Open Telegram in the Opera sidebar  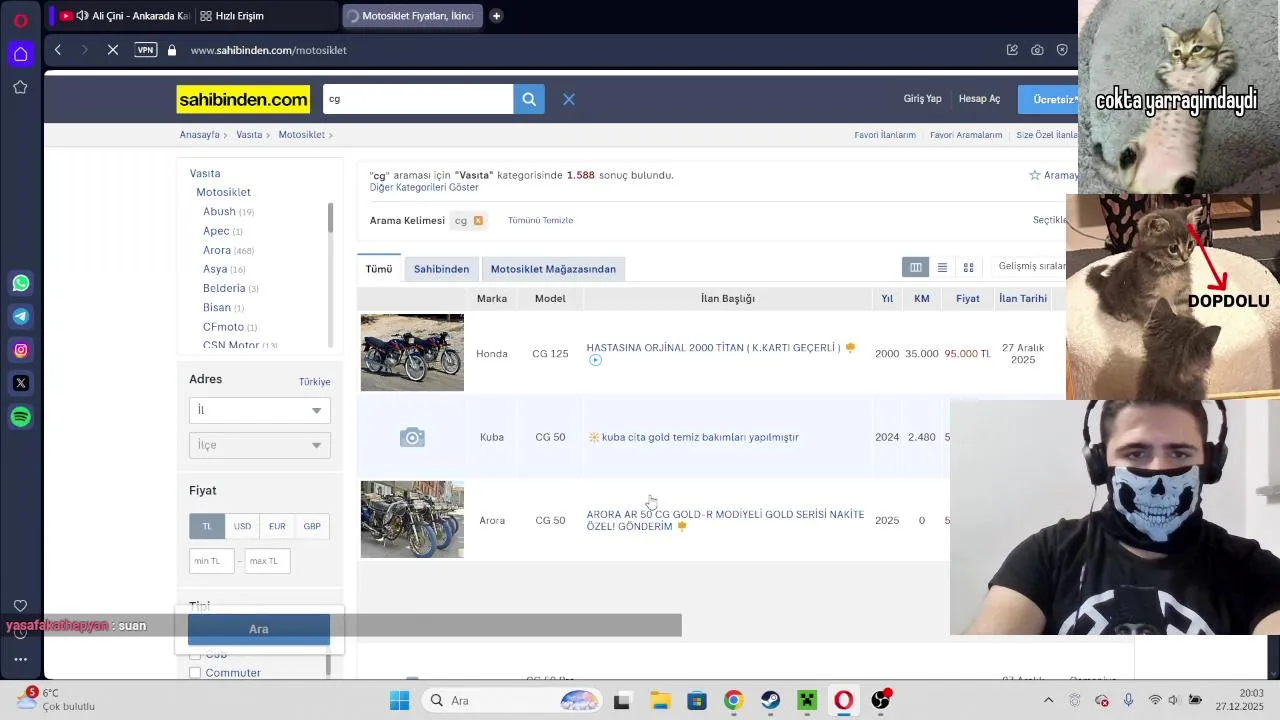[21, 316]
